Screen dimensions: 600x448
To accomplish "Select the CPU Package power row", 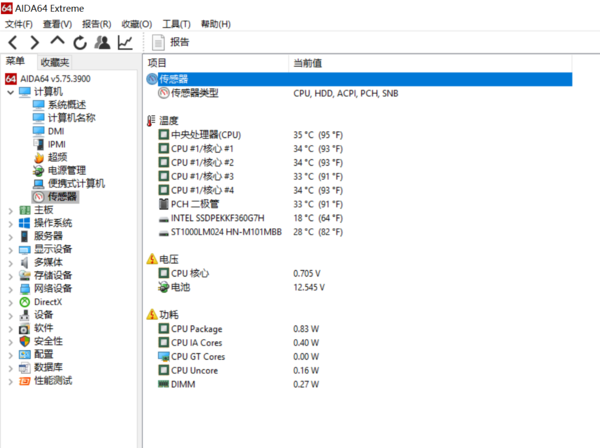I will (x=359, y=329).
